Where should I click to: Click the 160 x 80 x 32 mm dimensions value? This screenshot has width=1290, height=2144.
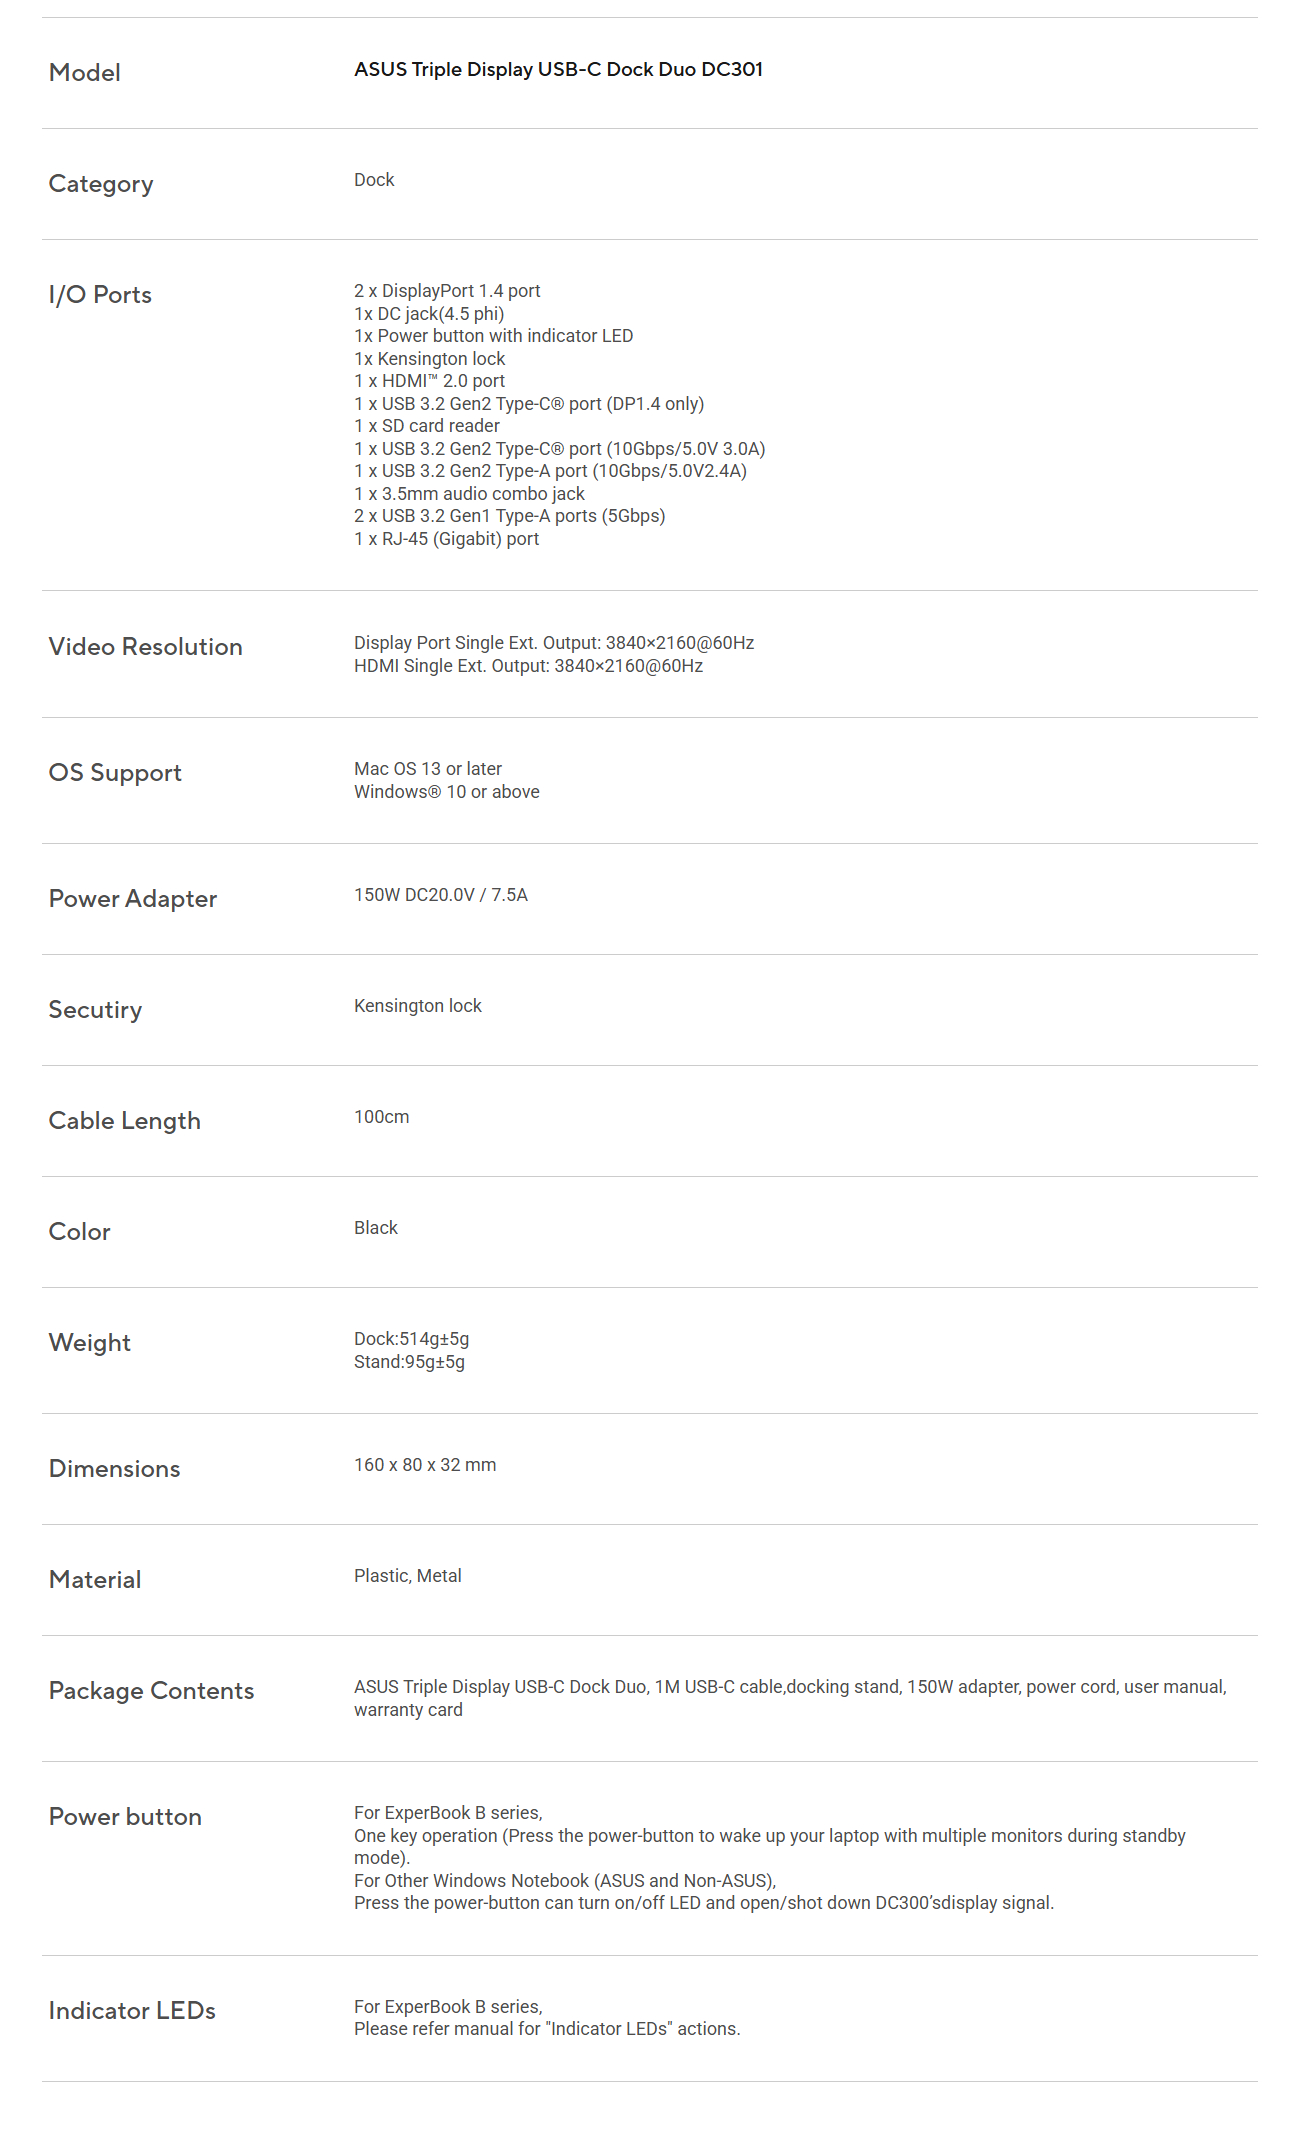425,1465
